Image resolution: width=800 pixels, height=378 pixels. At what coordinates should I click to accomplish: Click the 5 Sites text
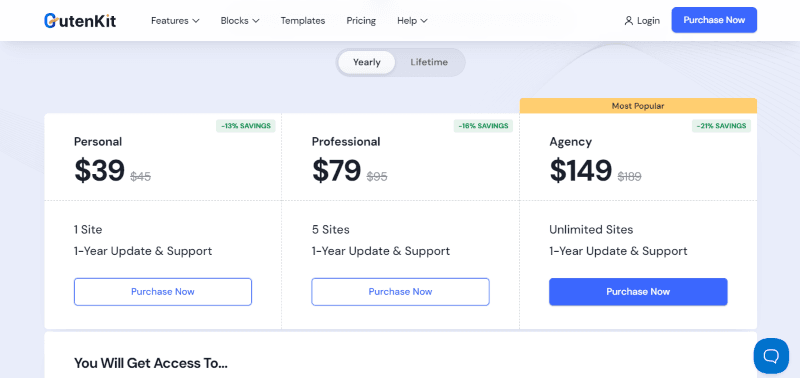pos(331,230)
